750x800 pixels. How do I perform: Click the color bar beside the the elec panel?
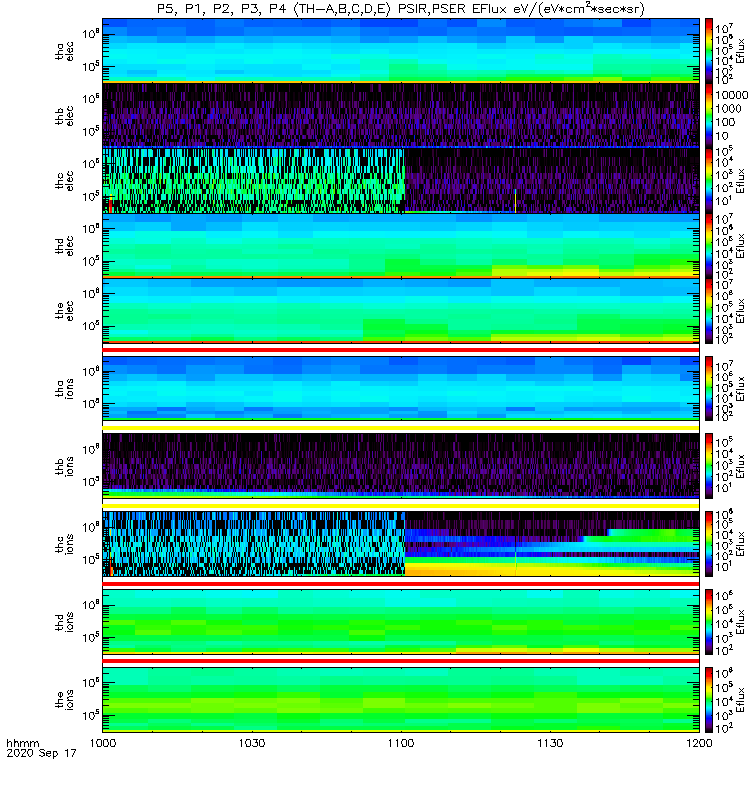(709, 310)
